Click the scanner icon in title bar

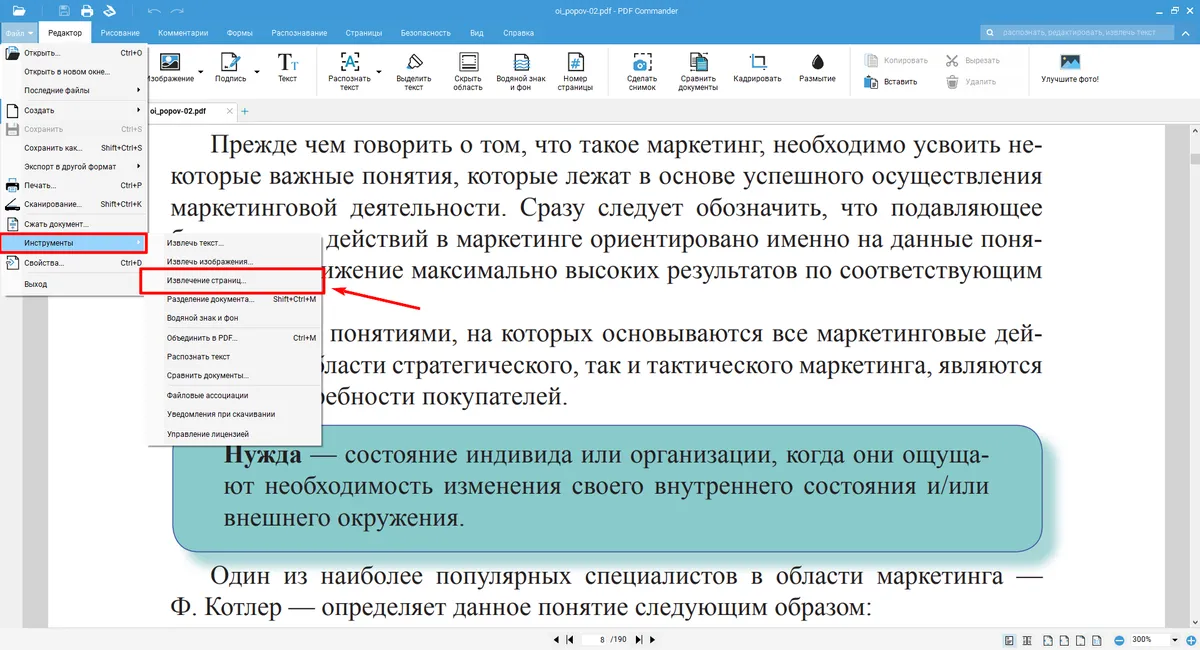tap(110, 11)
